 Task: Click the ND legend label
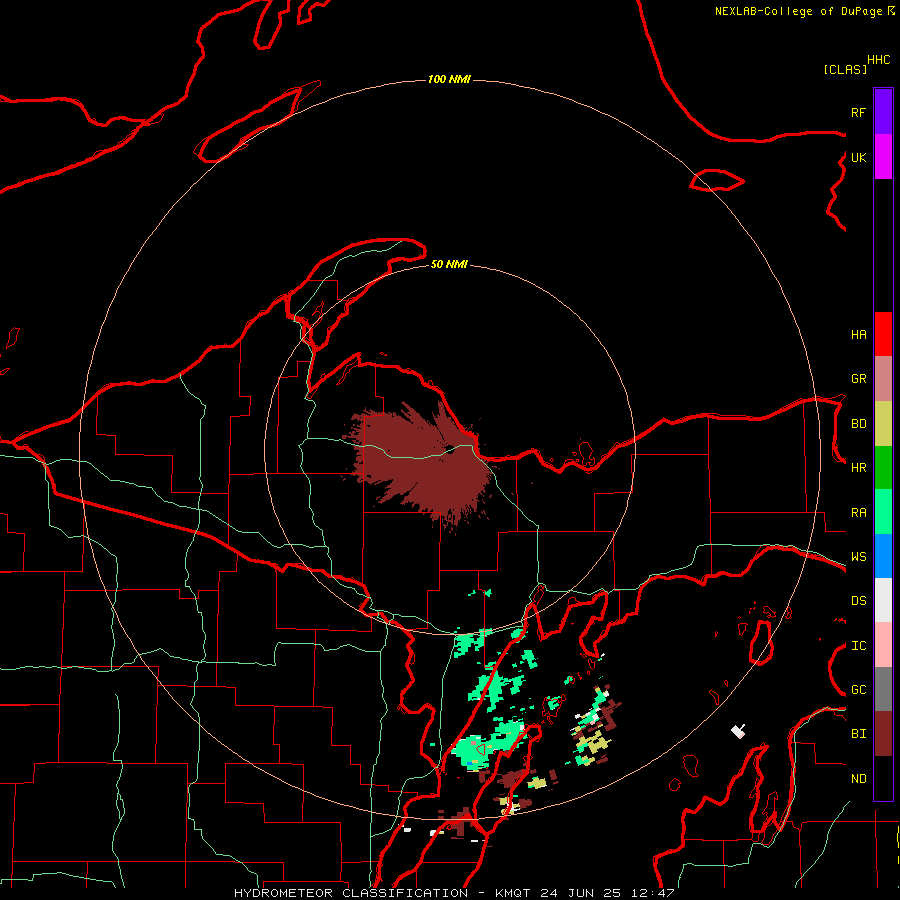click(858, 779)
